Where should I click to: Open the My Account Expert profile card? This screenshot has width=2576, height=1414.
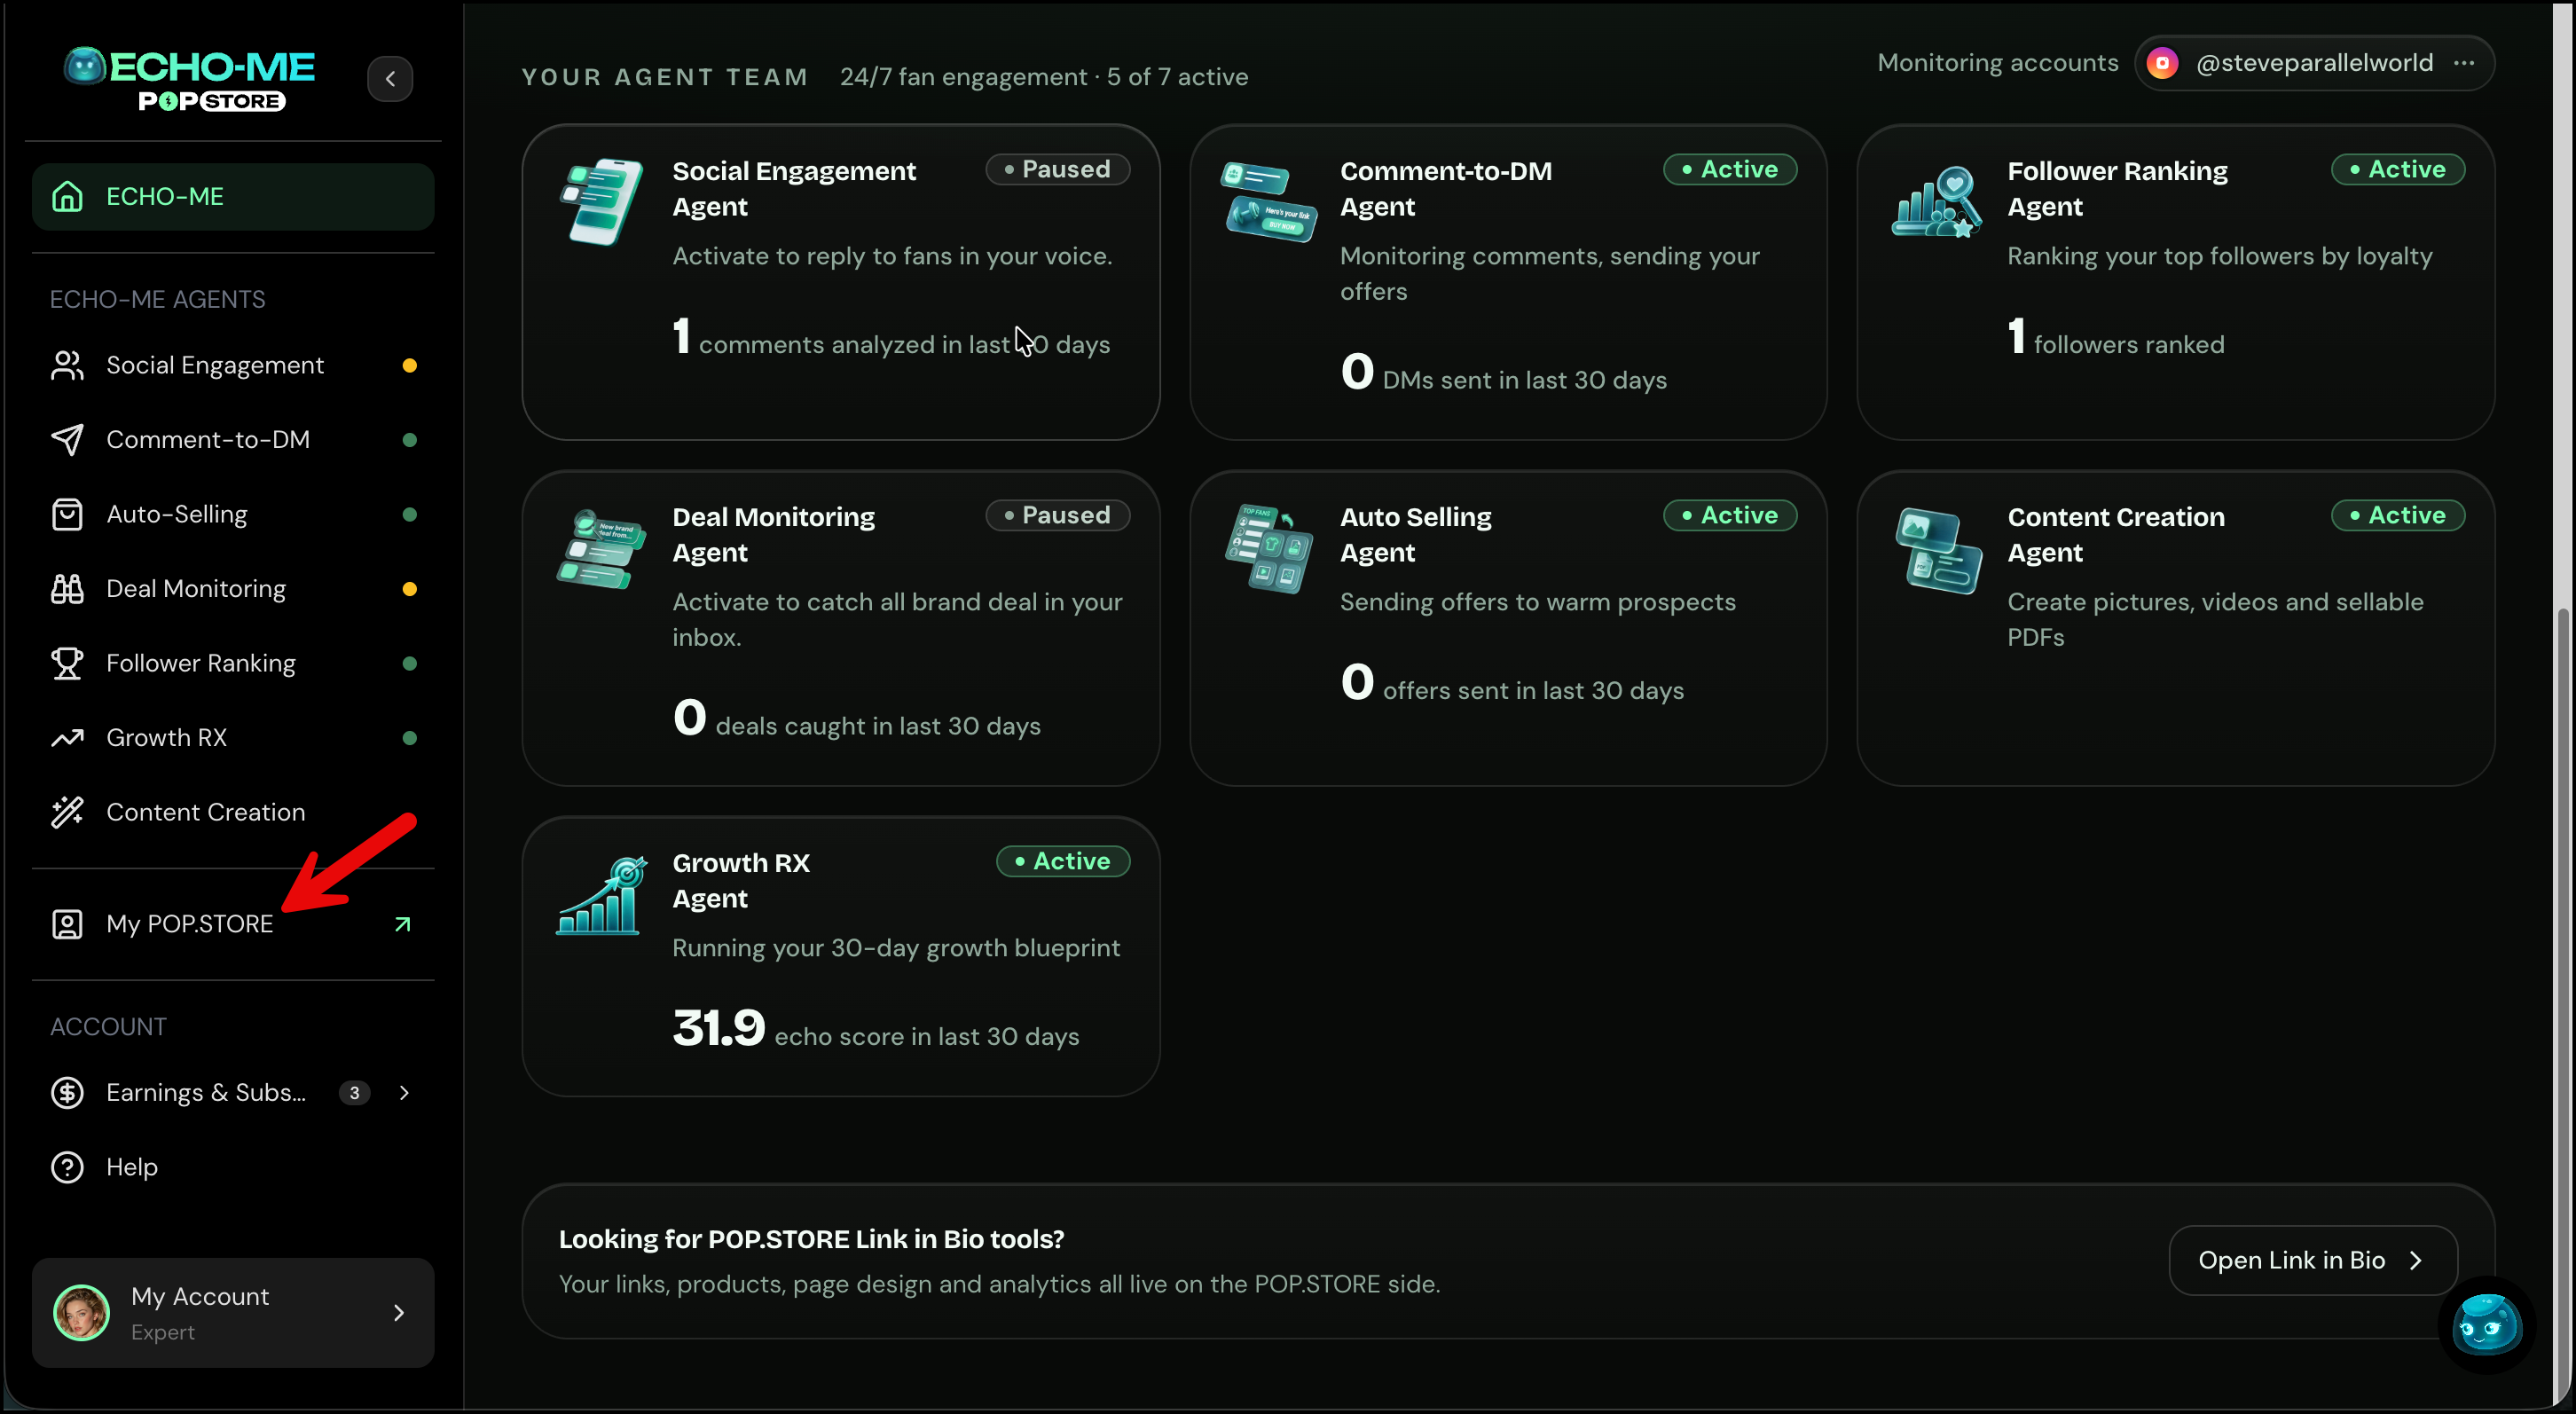tap(233, 1312)
